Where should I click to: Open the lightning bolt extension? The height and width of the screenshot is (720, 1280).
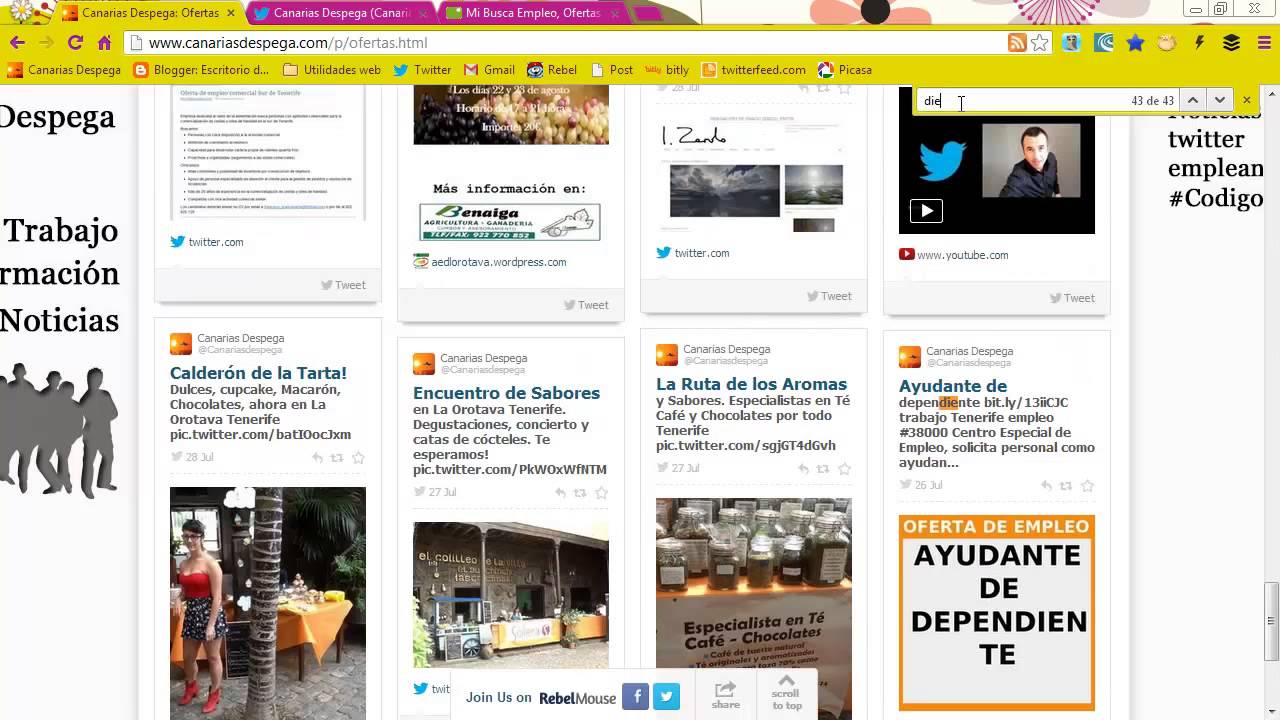[x=1199, y=43]
